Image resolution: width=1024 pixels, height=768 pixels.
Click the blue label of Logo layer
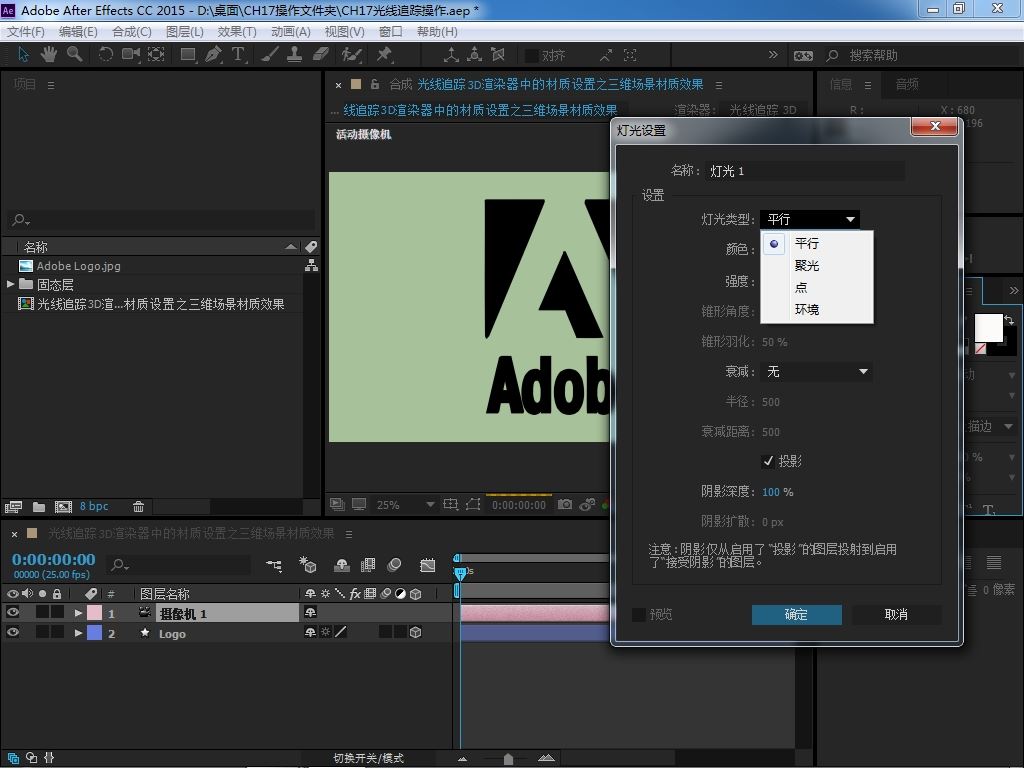tap(95, 633)
